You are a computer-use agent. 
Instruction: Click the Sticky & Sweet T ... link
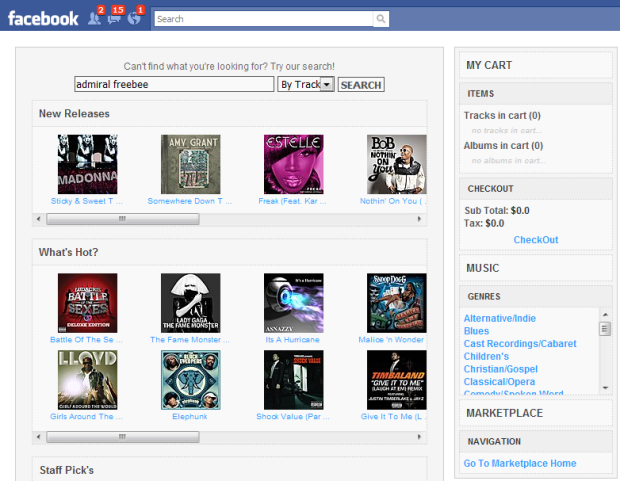pyautogui.click(x=87, y=201)
